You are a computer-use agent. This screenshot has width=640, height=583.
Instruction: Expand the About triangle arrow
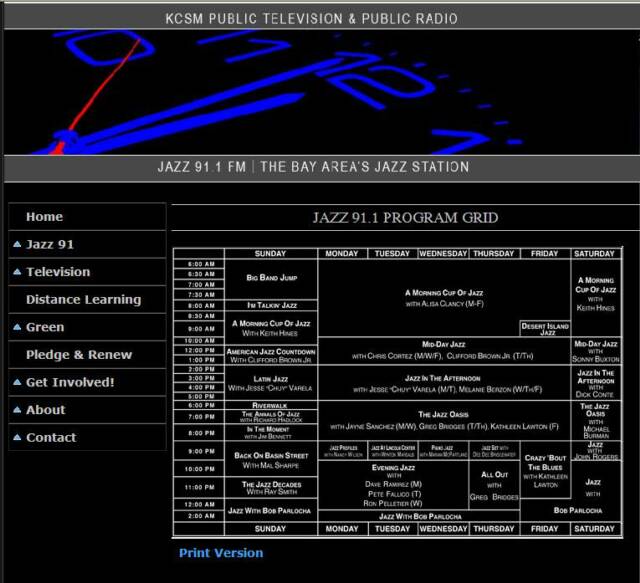[17, 409]
